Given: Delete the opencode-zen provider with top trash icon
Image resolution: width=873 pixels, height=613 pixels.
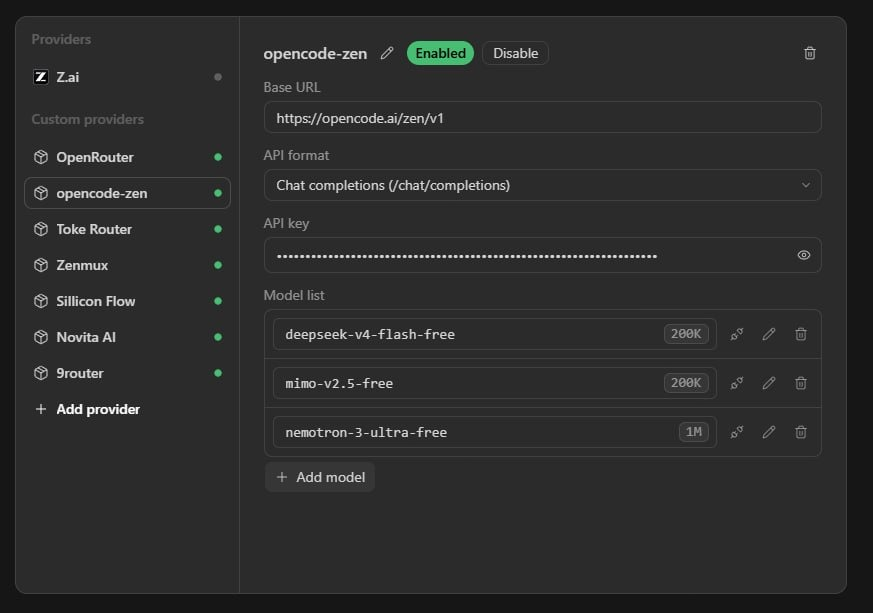Looking at the screenshot, I should (810, 53).
